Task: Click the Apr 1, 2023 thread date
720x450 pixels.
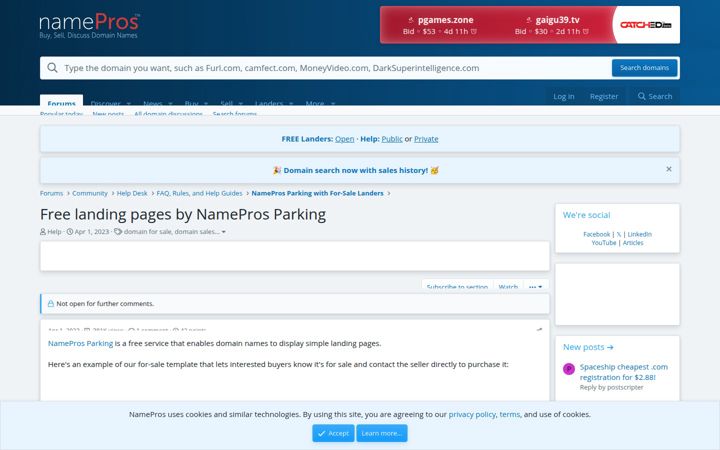Action: (x=92, y=231)
